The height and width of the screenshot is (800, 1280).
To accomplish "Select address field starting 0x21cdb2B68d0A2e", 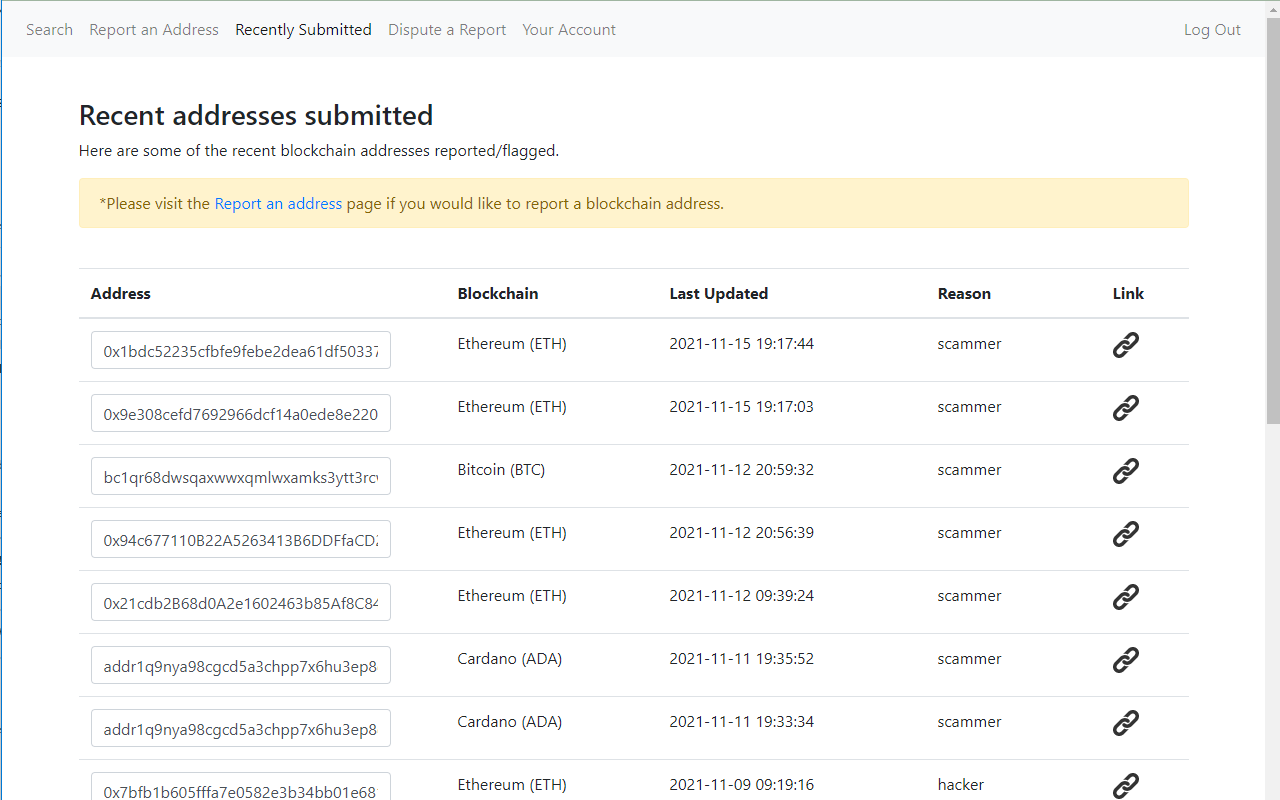I will (241, 603).
